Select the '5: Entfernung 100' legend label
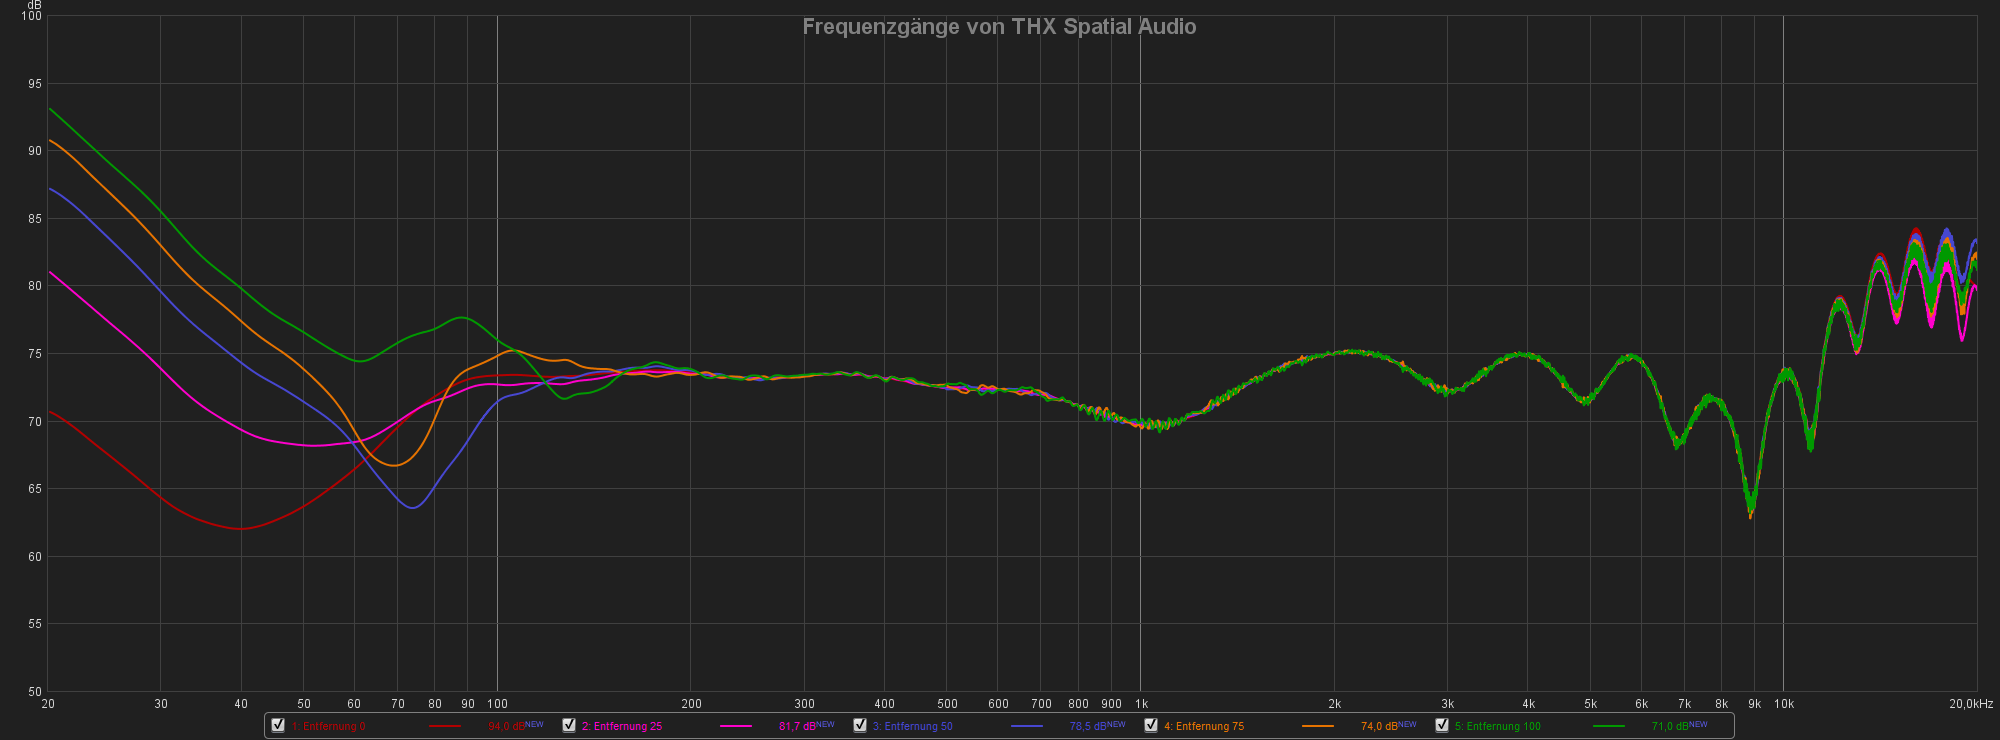This screenshot has height=740, width=2000. [x=1498, y=726]
